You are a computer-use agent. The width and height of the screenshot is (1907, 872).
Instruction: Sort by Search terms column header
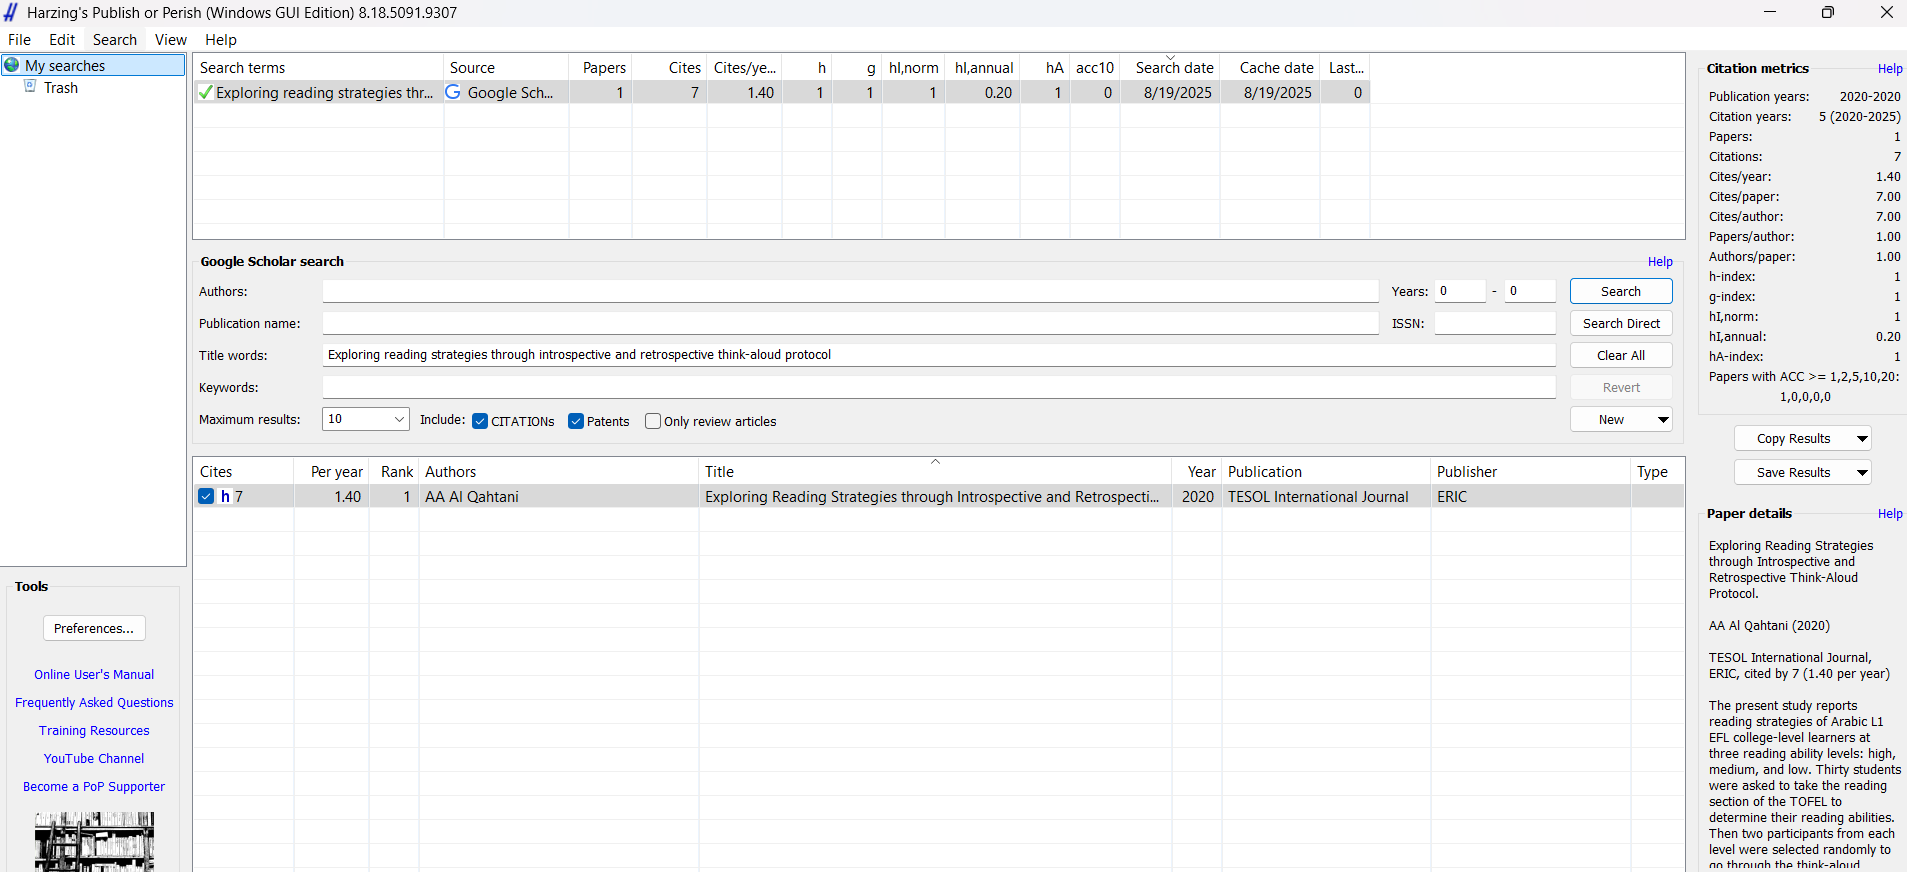pyautogui.click(x=319, y=67)
